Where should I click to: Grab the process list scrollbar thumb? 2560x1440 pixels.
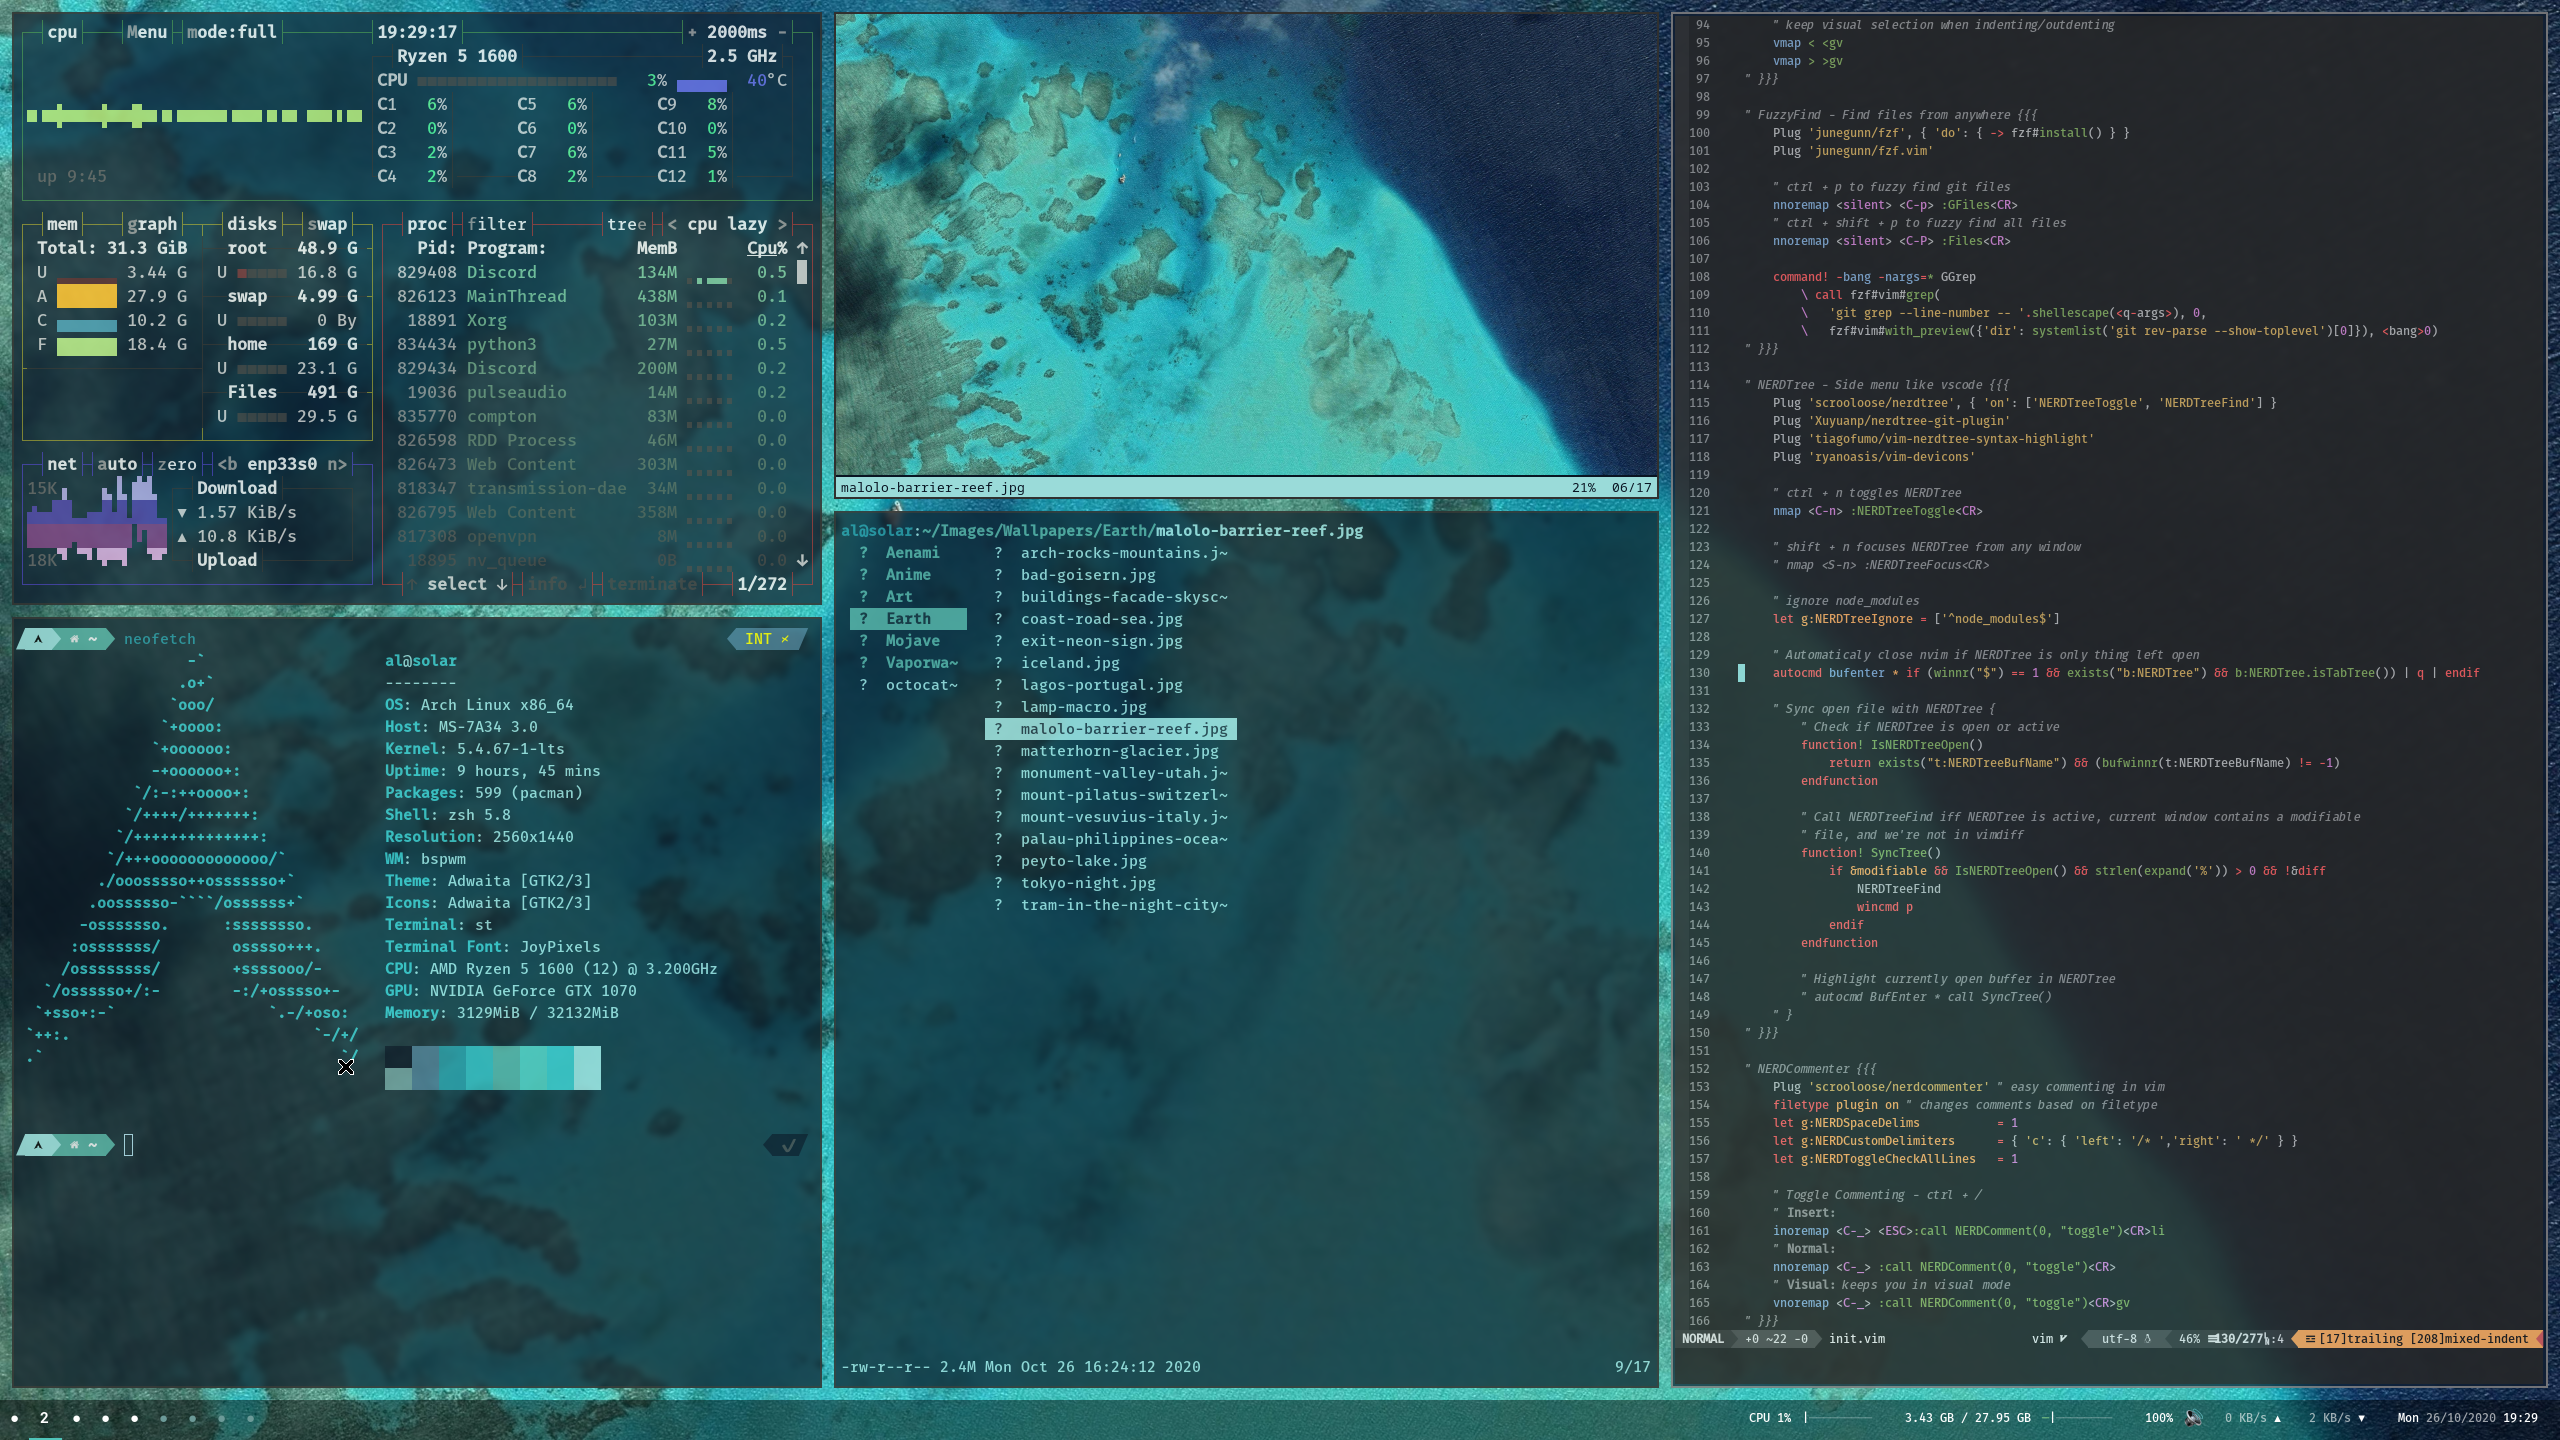[x=802, y=272]
